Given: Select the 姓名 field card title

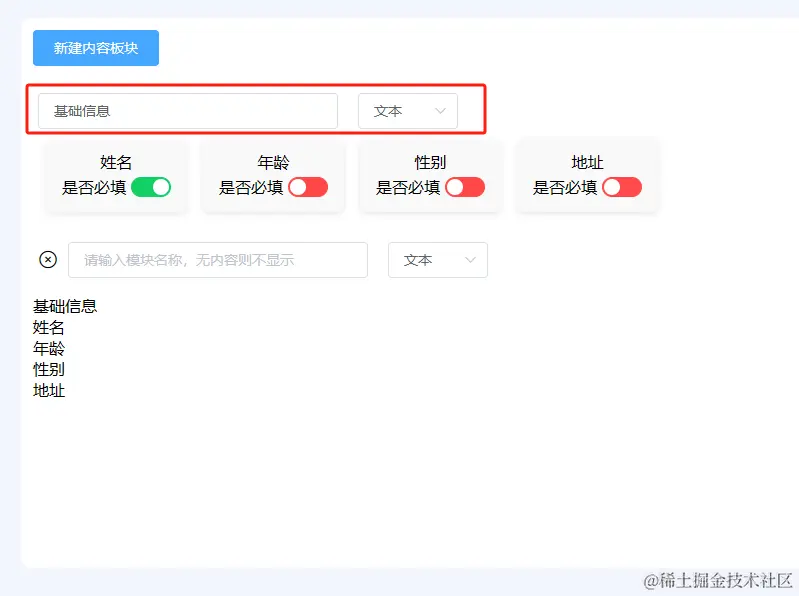Looking at the screenshot, I should pyautogui.click(x=116, y=162).
